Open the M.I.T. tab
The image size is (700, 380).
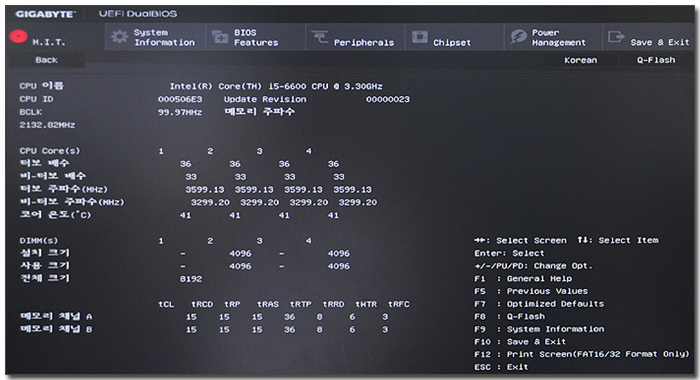pos(49,42)
